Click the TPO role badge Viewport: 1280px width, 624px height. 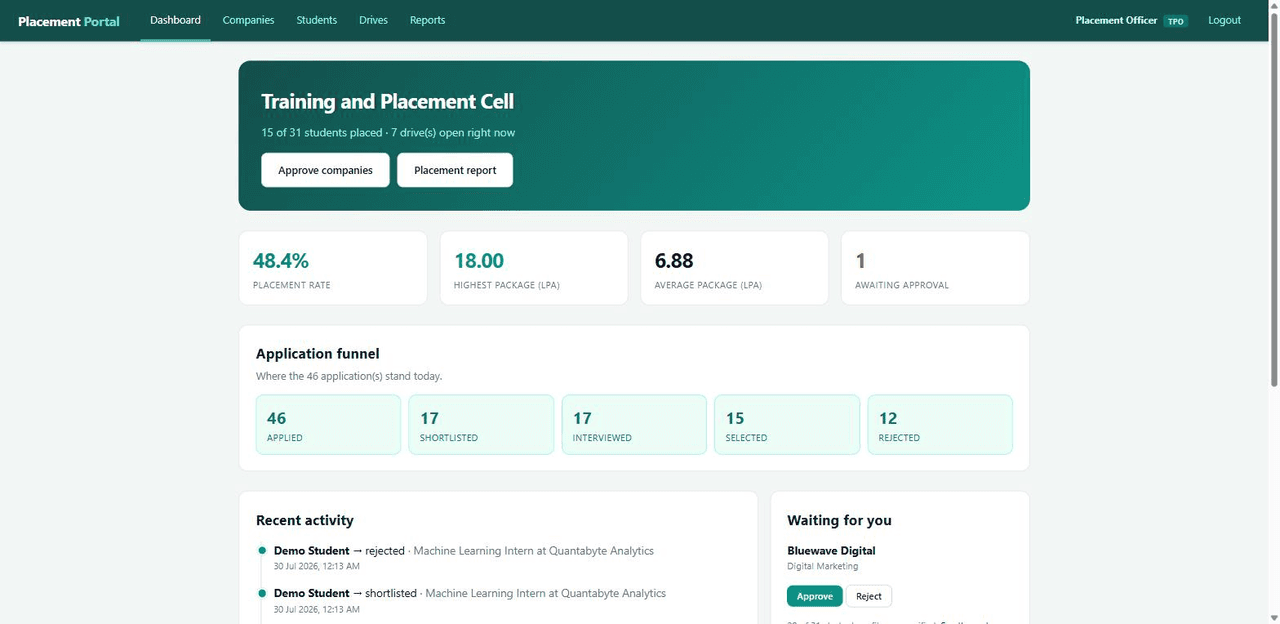point(1175,21)
